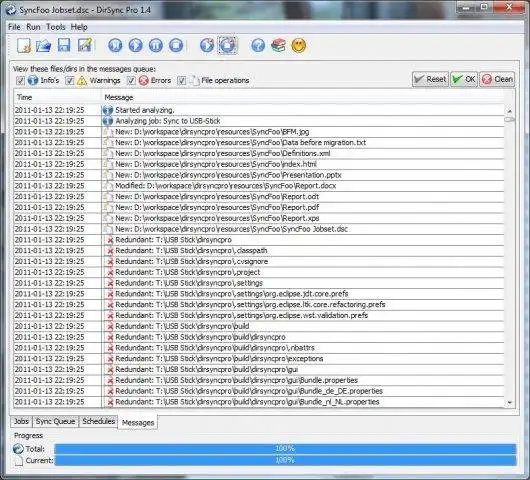Viewport: 530px width, 480px height.
Task: Select the 'Redundant: ...dirsyncpro\.project' row
Action: (259, 272)
